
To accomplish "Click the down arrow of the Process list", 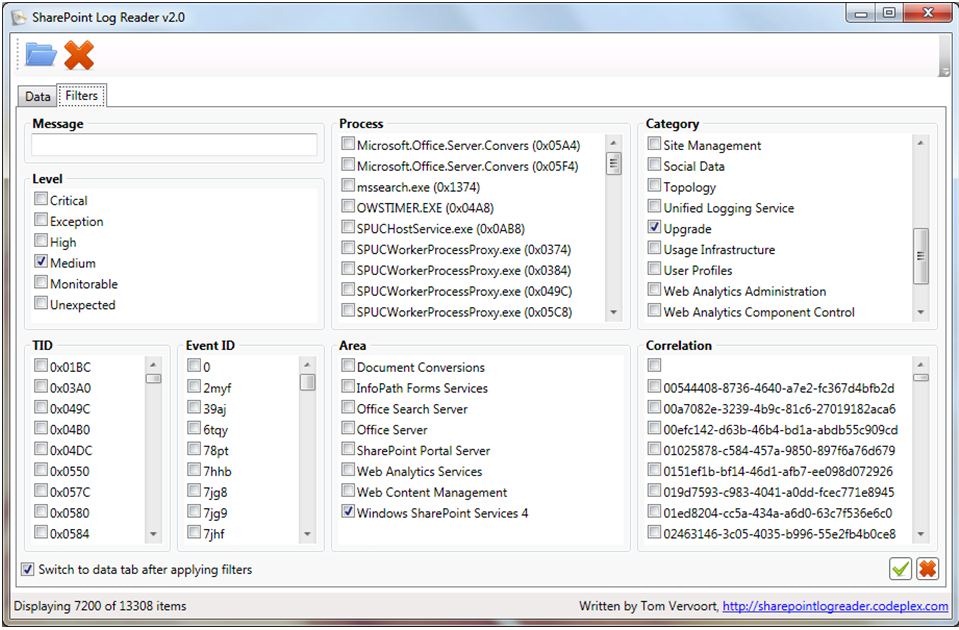I will [613, 313].
